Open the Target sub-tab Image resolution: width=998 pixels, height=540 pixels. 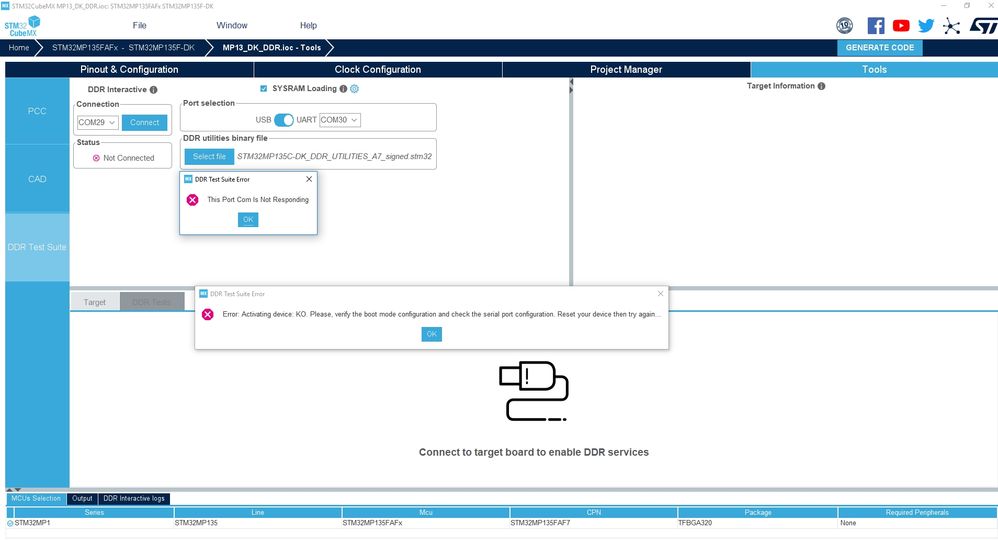click(95, 302)
